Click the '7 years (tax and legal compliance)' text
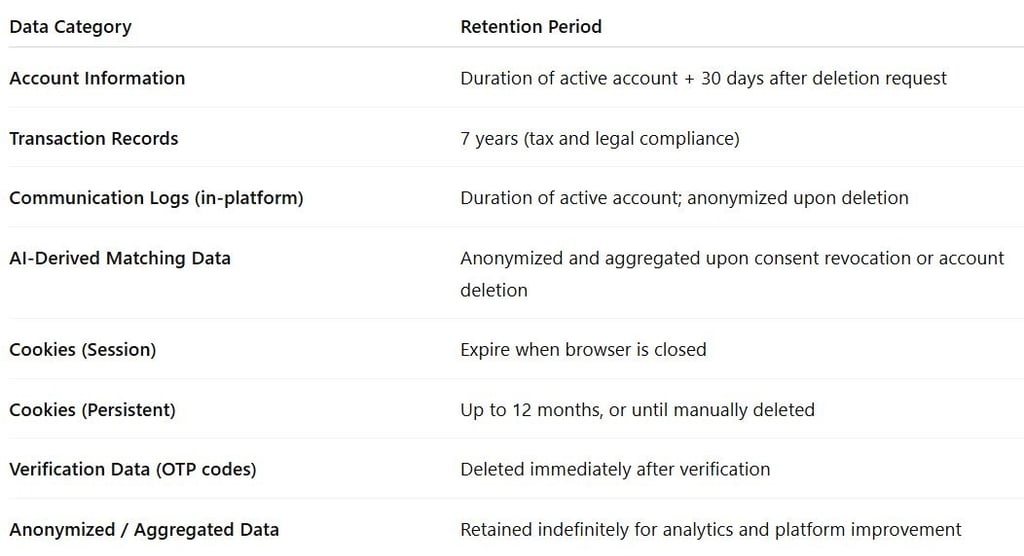The image size is (1024, 556). click(x=600, y=138)
